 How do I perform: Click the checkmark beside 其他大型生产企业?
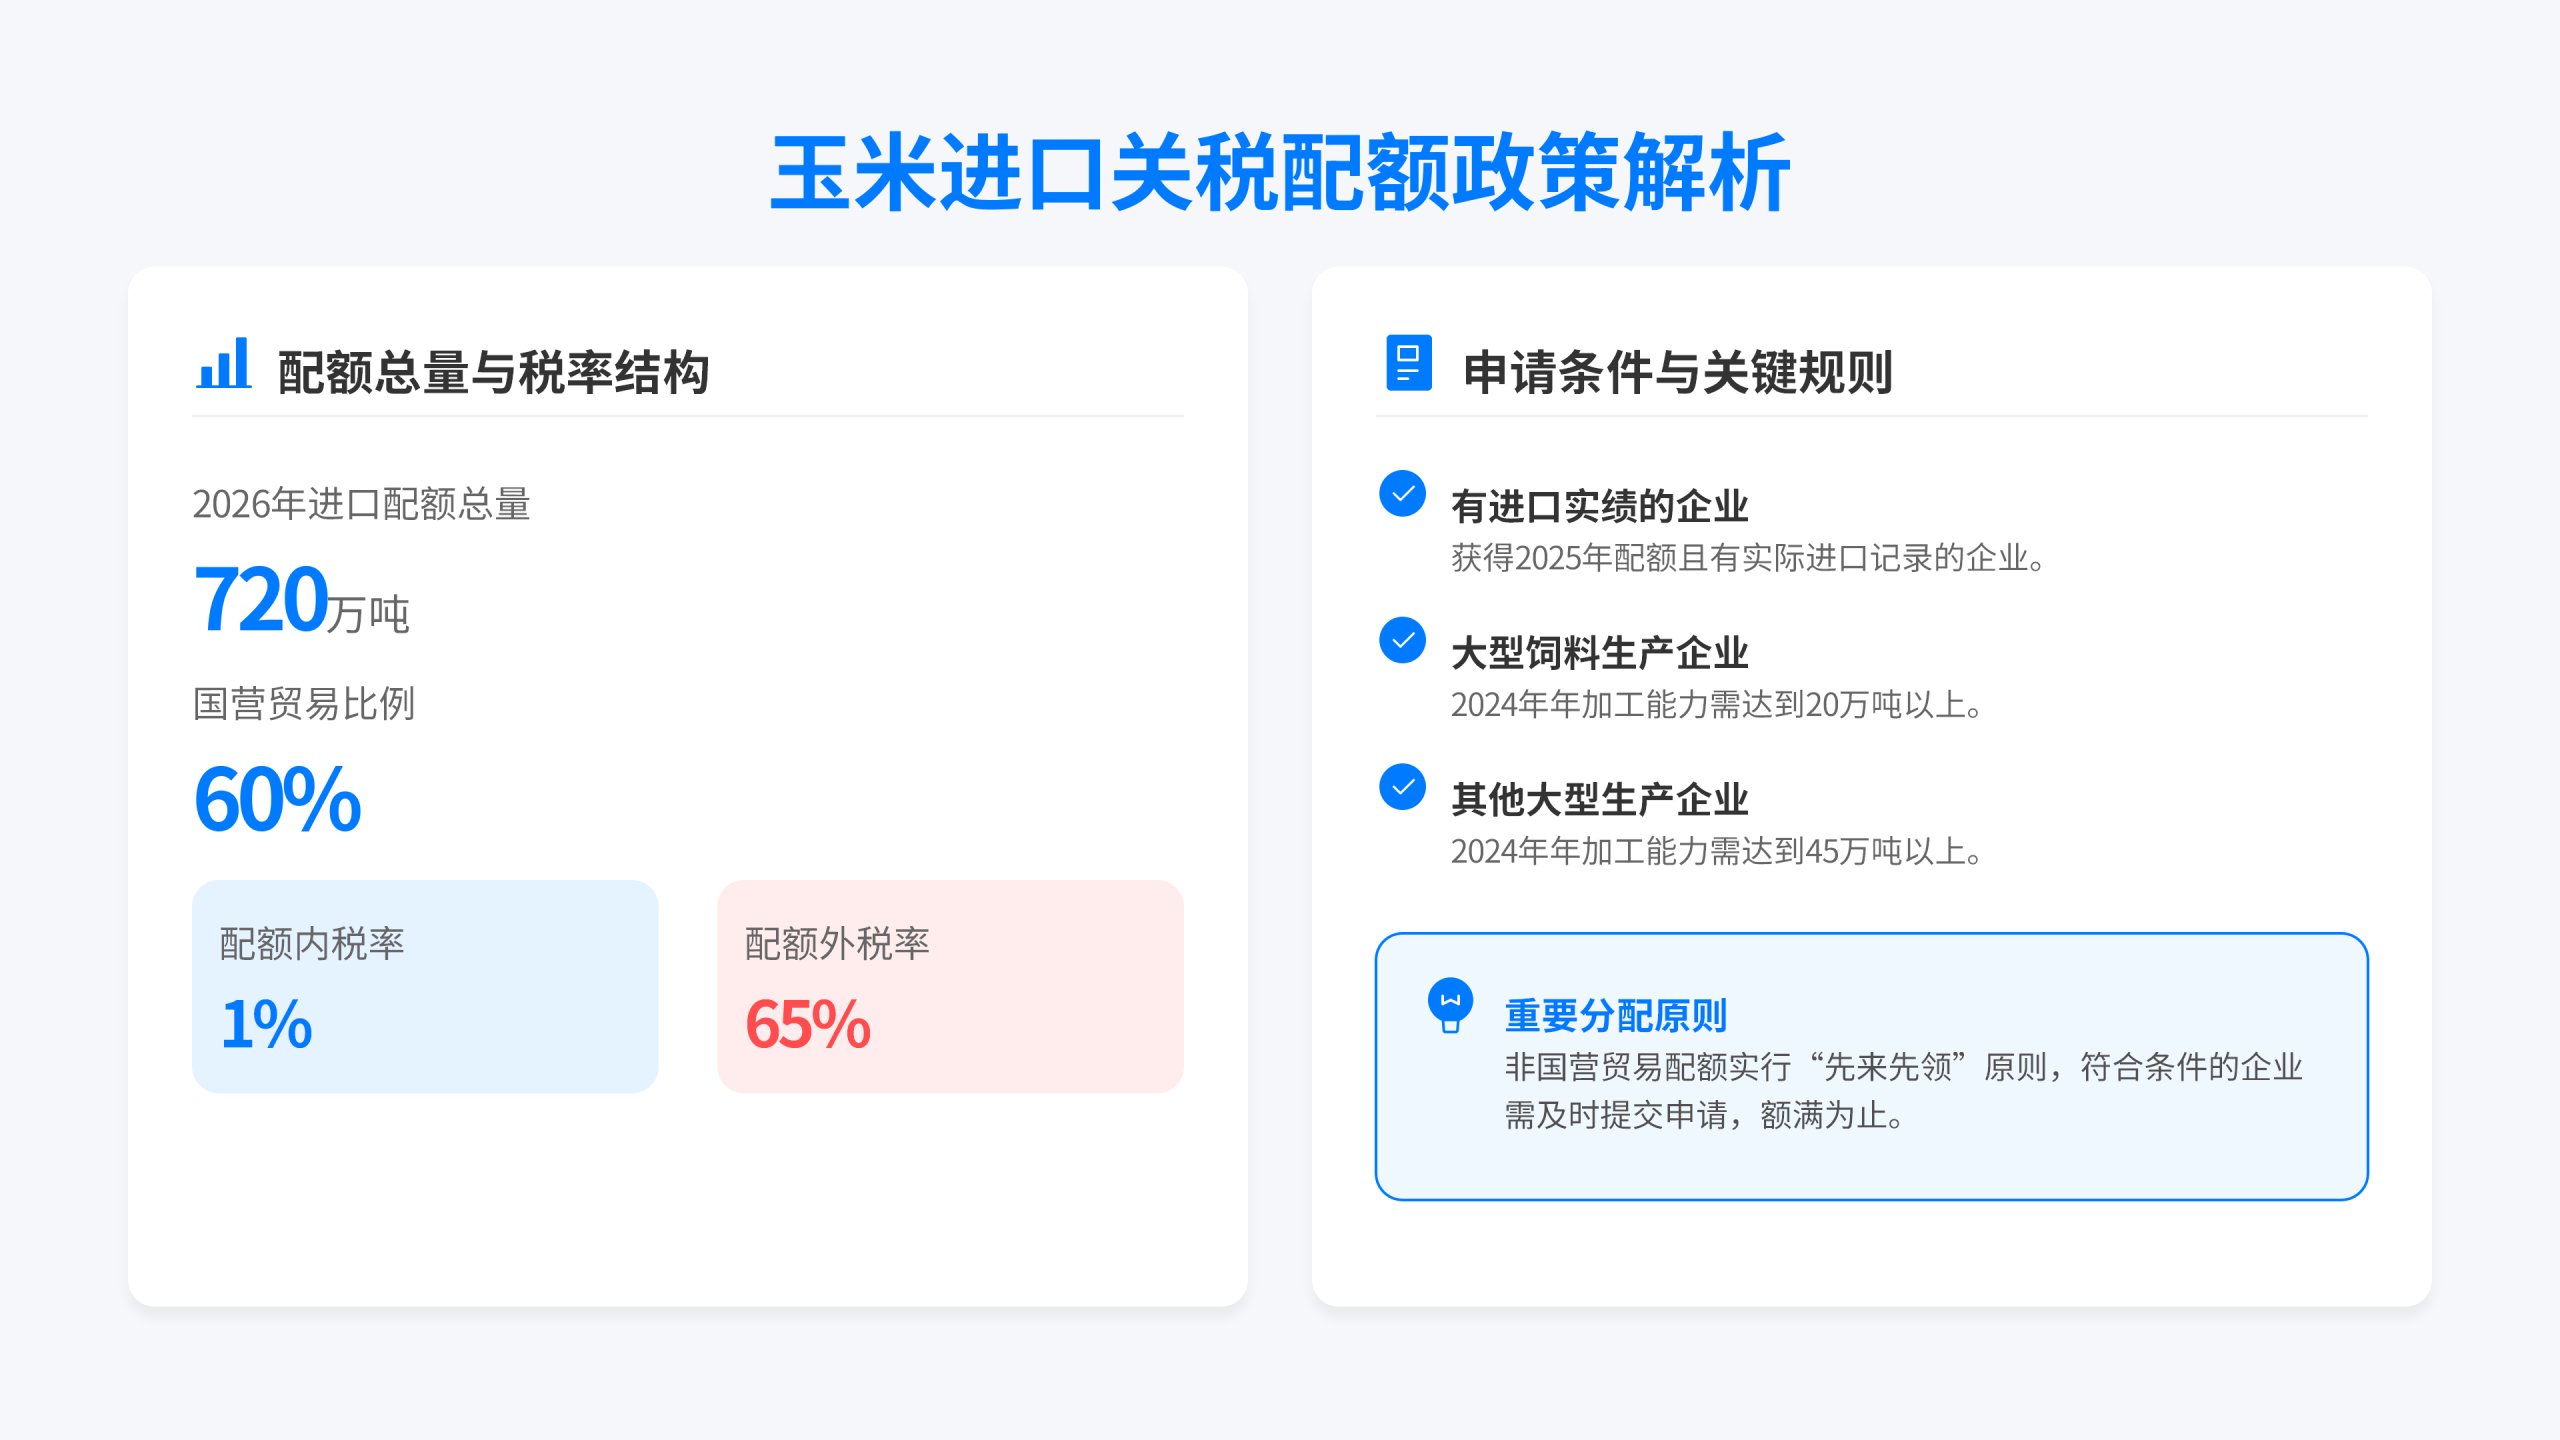coord(1402,787)
